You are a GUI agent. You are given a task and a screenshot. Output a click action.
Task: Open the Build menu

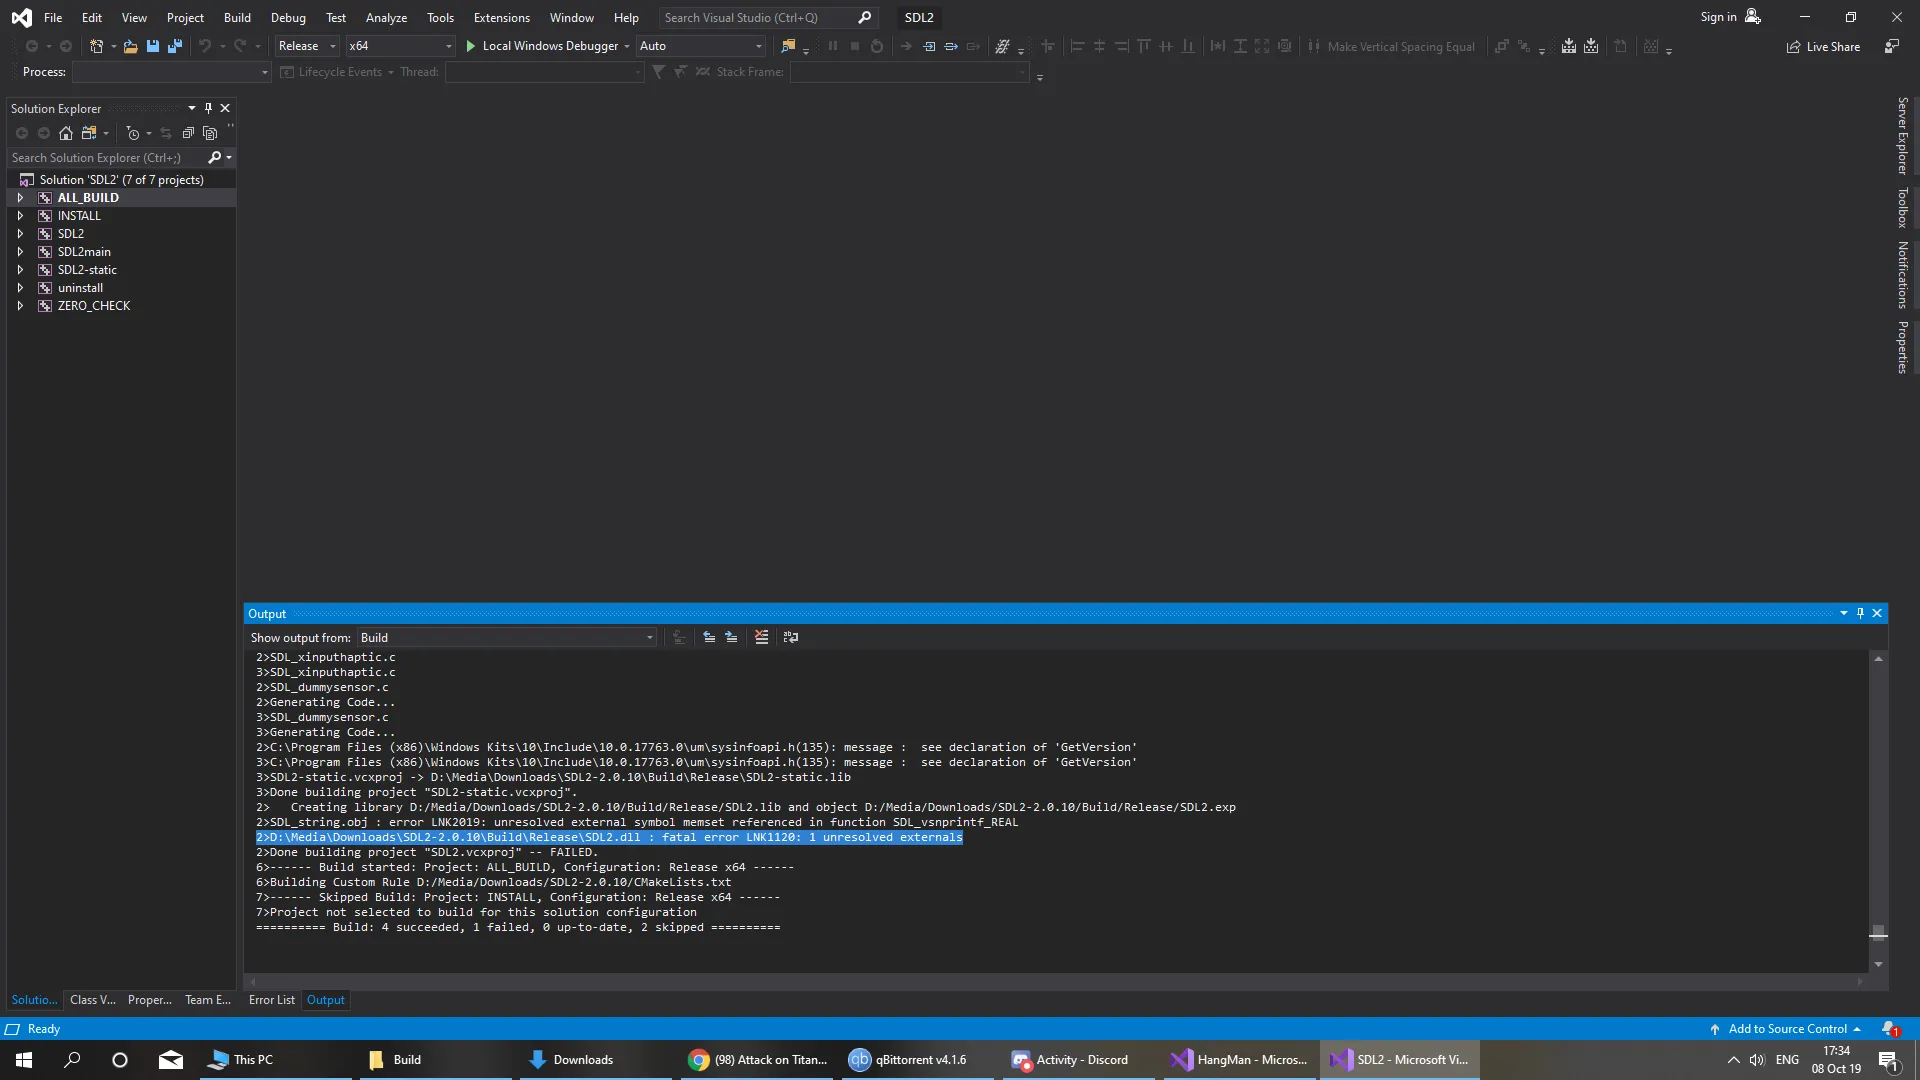237,17
